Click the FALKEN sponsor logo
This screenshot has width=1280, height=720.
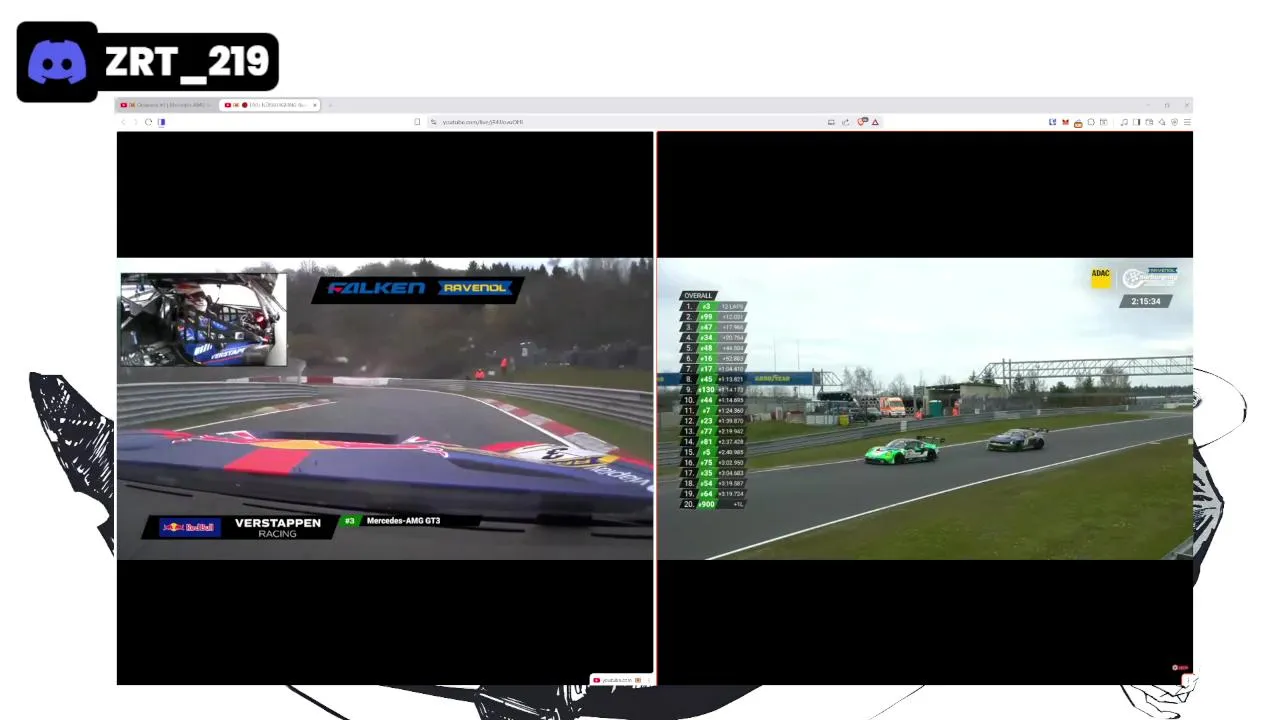point(377,288)
